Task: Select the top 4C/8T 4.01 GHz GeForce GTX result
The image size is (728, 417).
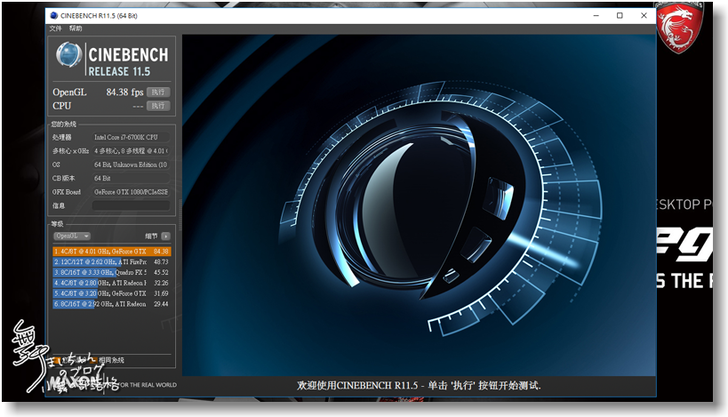Action: tap(111, 251)
